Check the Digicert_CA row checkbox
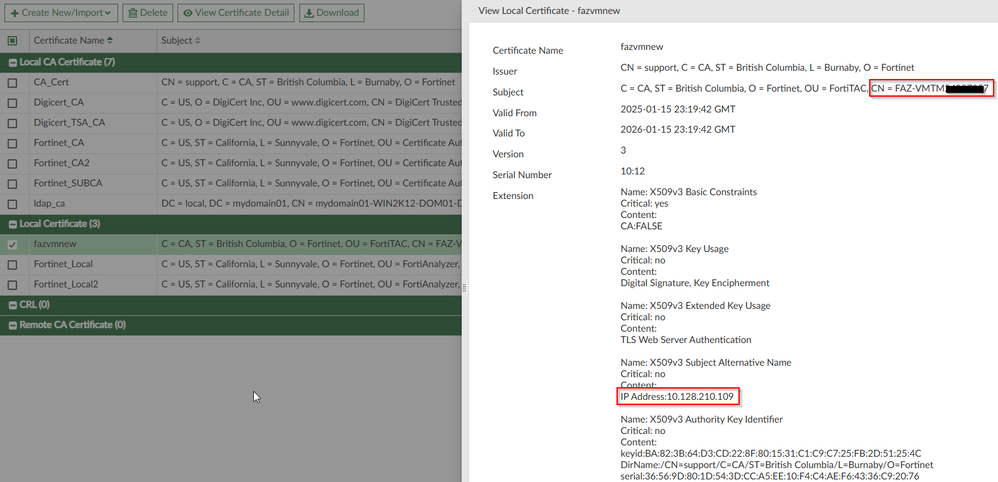This screenshot has height=482, width=998. pyautogui.click(x=12, y=103)
